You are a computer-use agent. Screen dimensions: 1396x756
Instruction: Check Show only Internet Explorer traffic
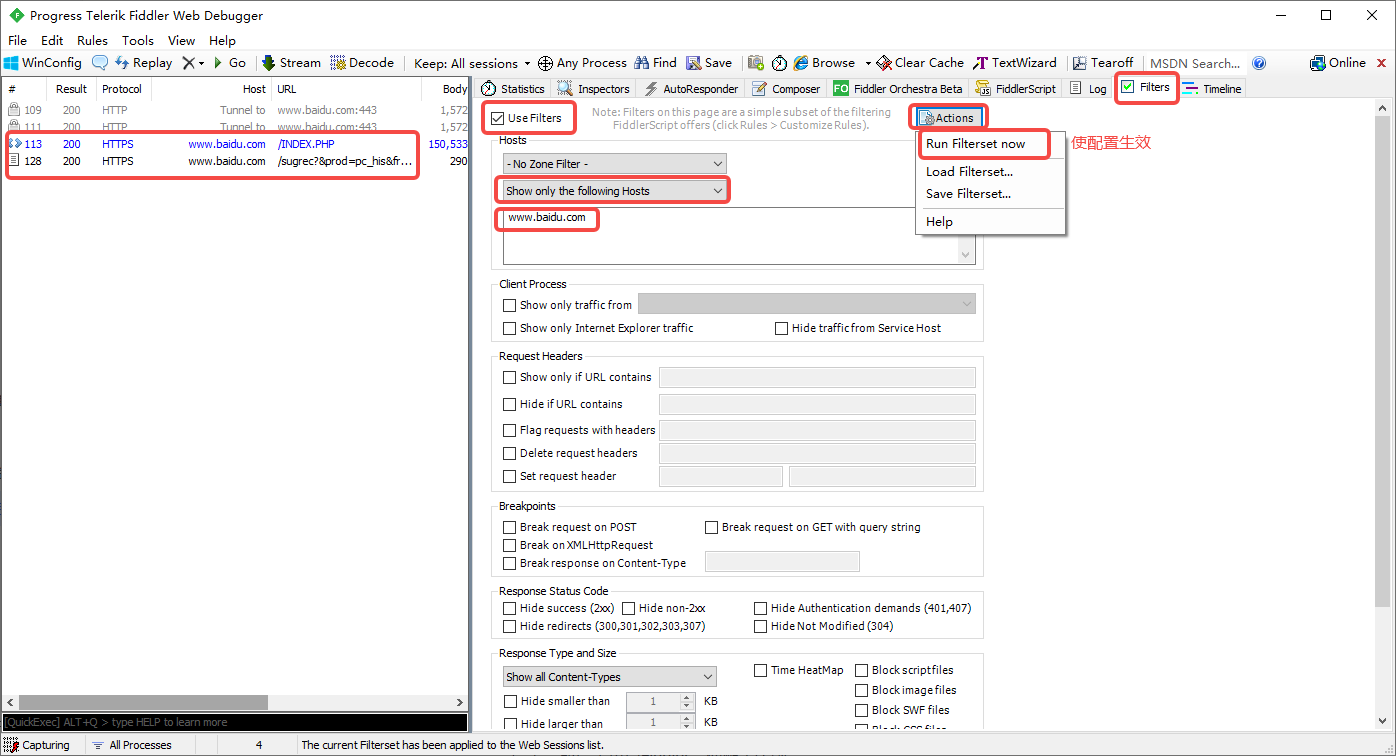[x=510, y=329]
